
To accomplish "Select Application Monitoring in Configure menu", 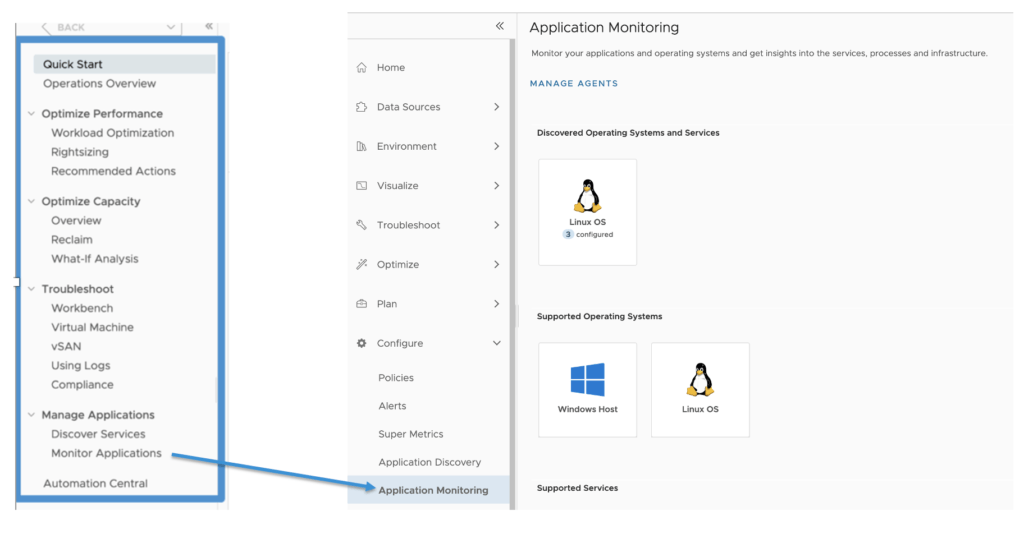I will pyautogui.click(x=433, y=490).
